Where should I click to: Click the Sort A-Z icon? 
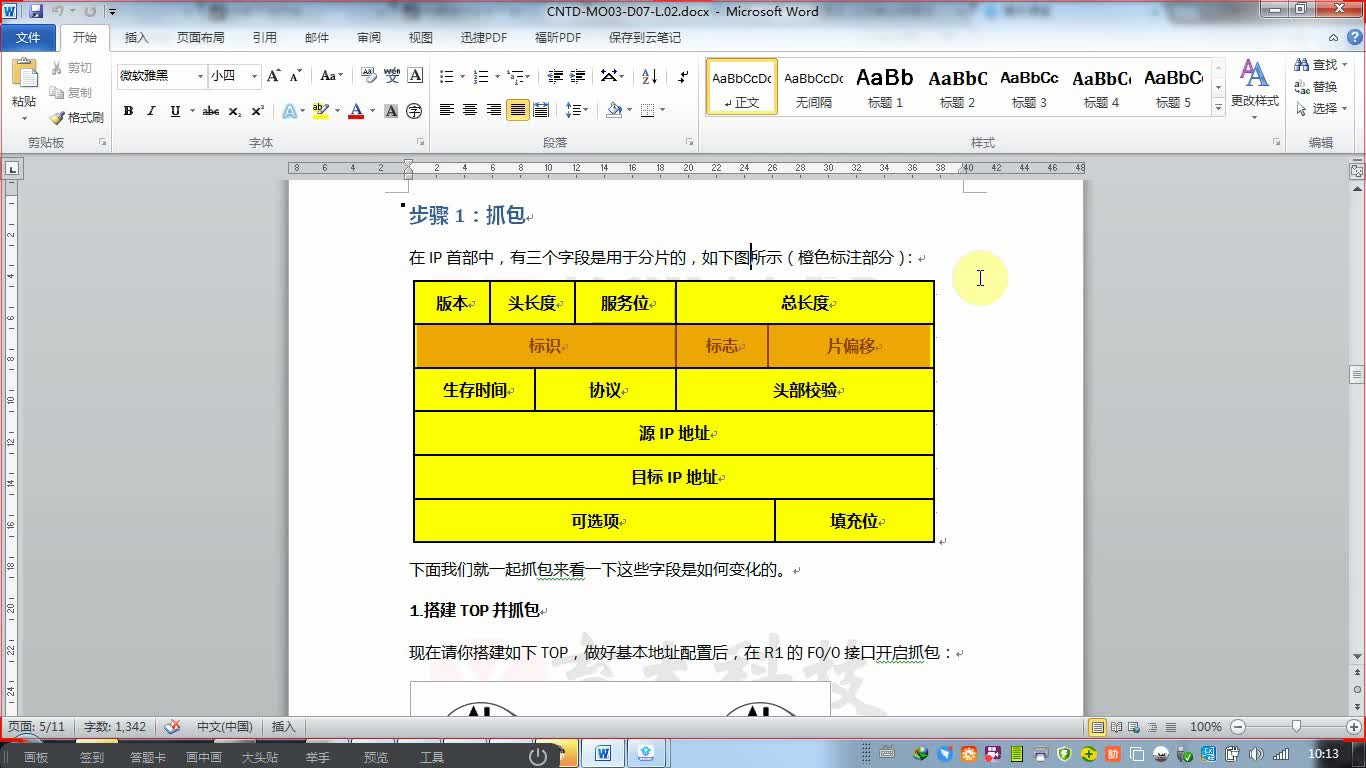click(649, 76)
